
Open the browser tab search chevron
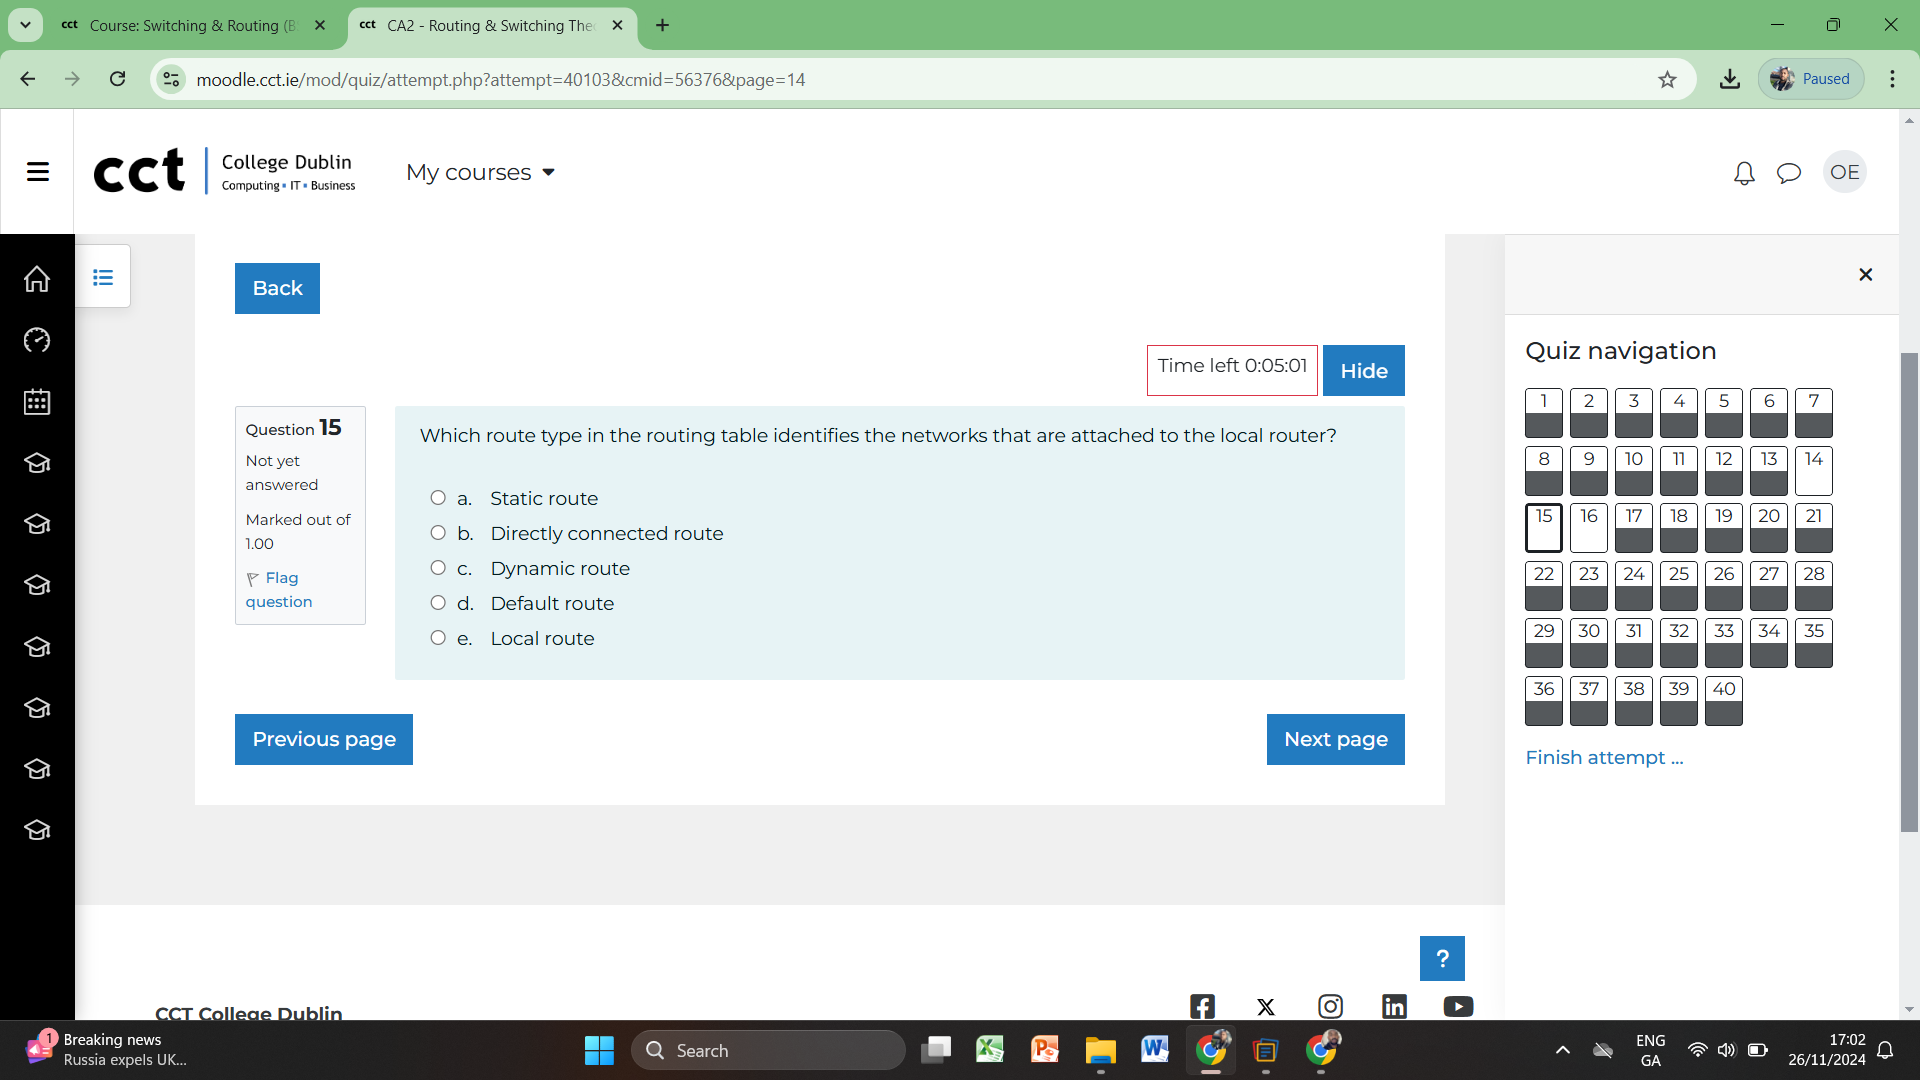click(24, 25)
